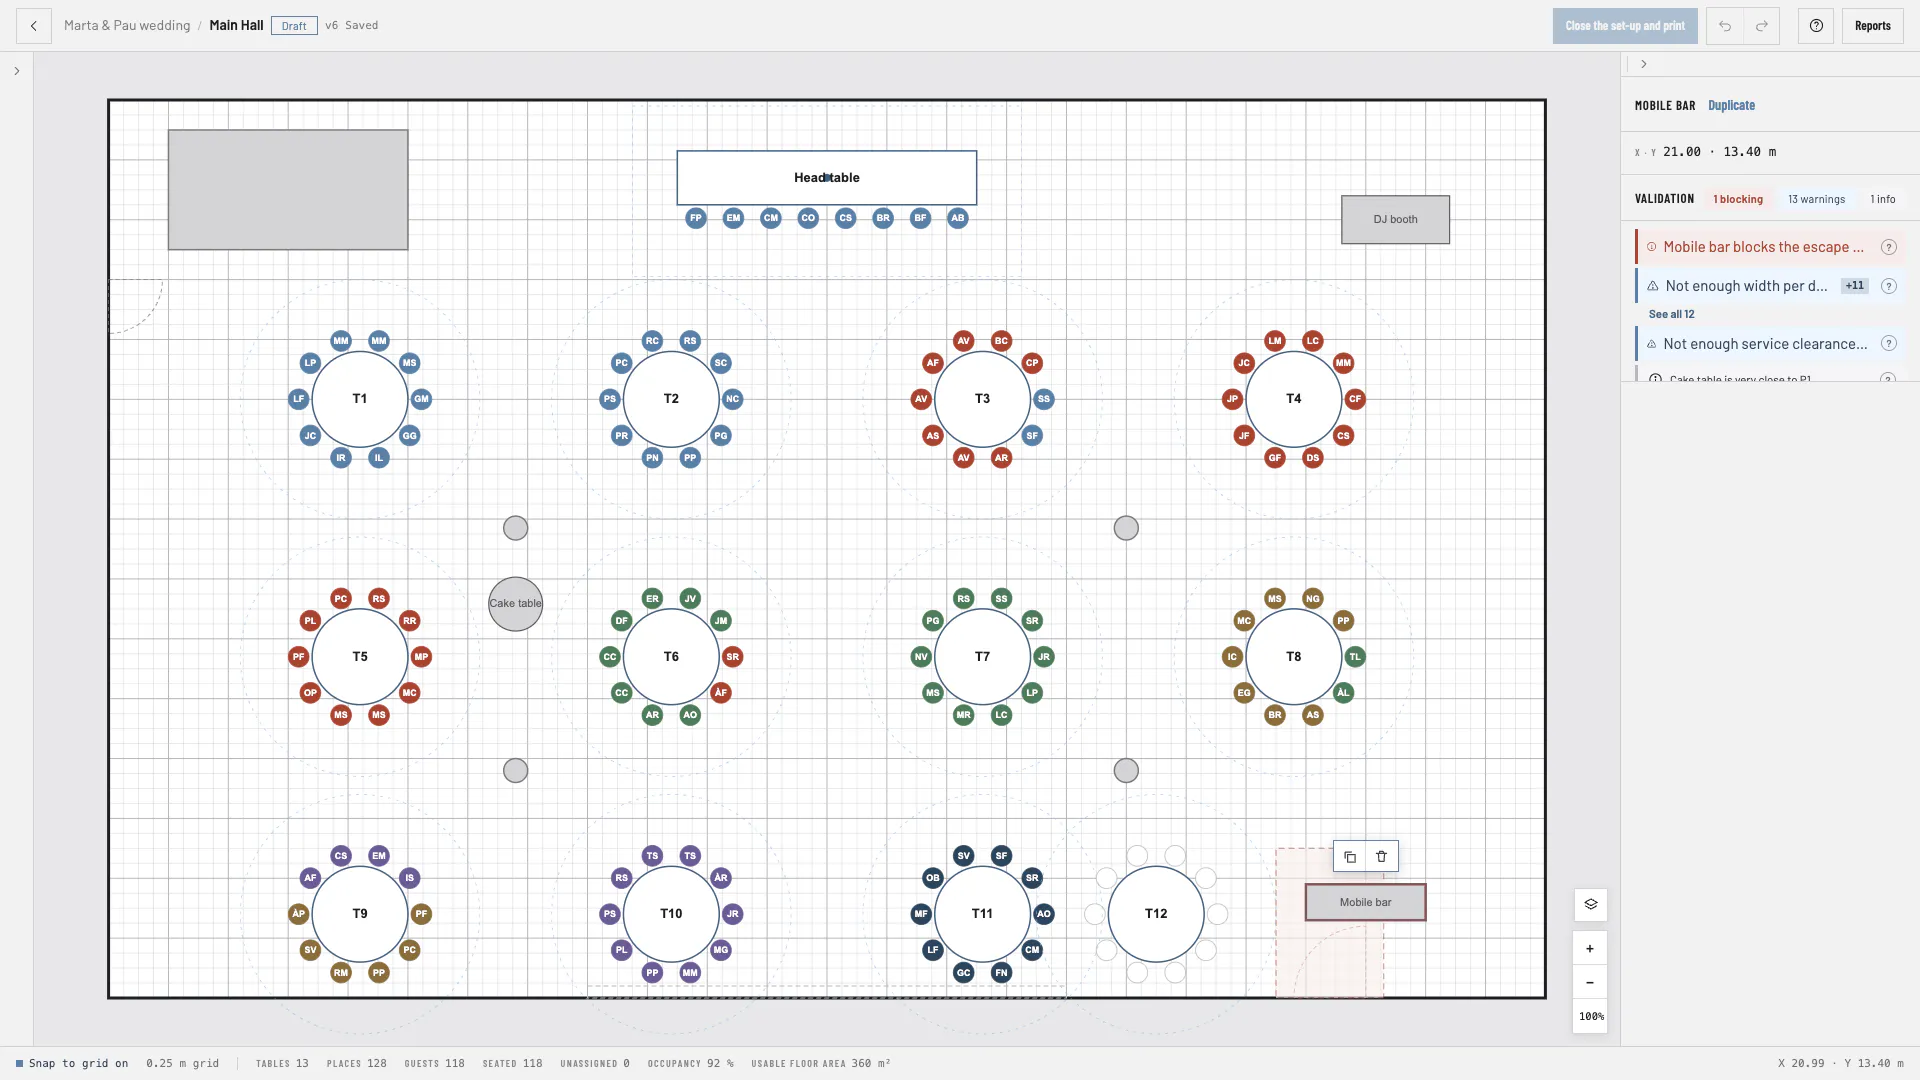
Task: Open help for Not enough width warning
Action: click(1889, 286)
